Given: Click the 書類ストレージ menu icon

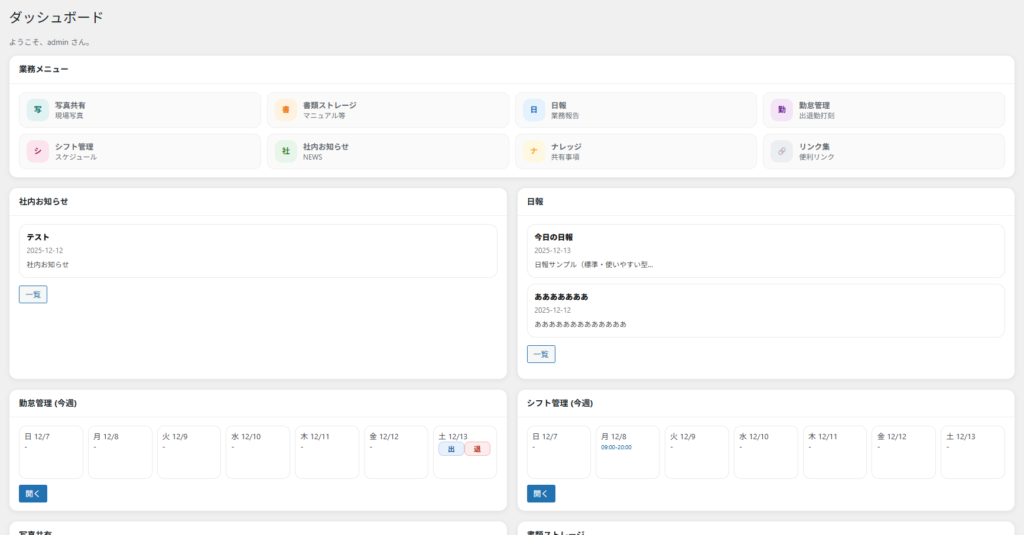Looking at the screenshot, I should click(286, 110).
